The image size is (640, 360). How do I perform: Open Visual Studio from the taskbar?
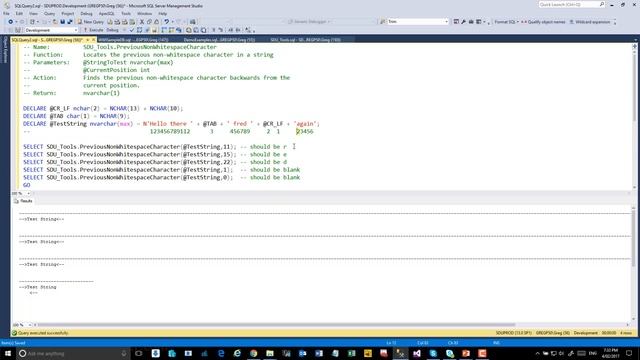click(x=417, y=353)
